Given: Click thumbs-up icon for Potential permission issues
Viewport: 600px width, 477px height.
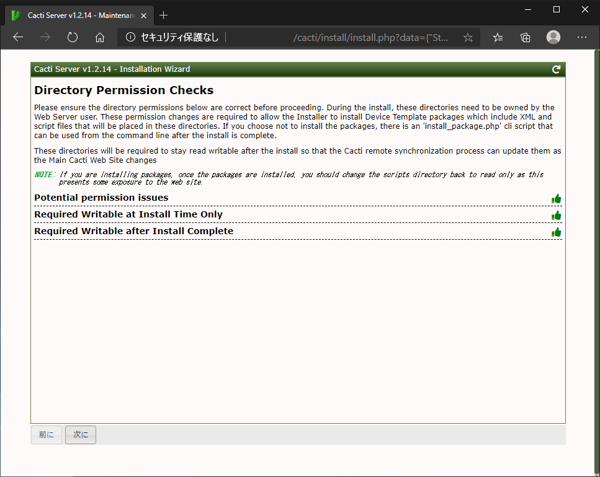Looking at the screenshot, I should coord(556,199).
